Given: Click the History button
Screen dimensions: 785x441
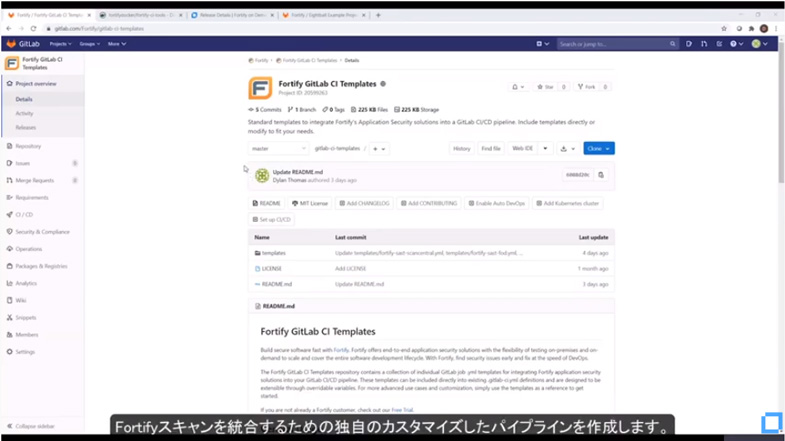Looking at the screenshot, I should 462,149.
